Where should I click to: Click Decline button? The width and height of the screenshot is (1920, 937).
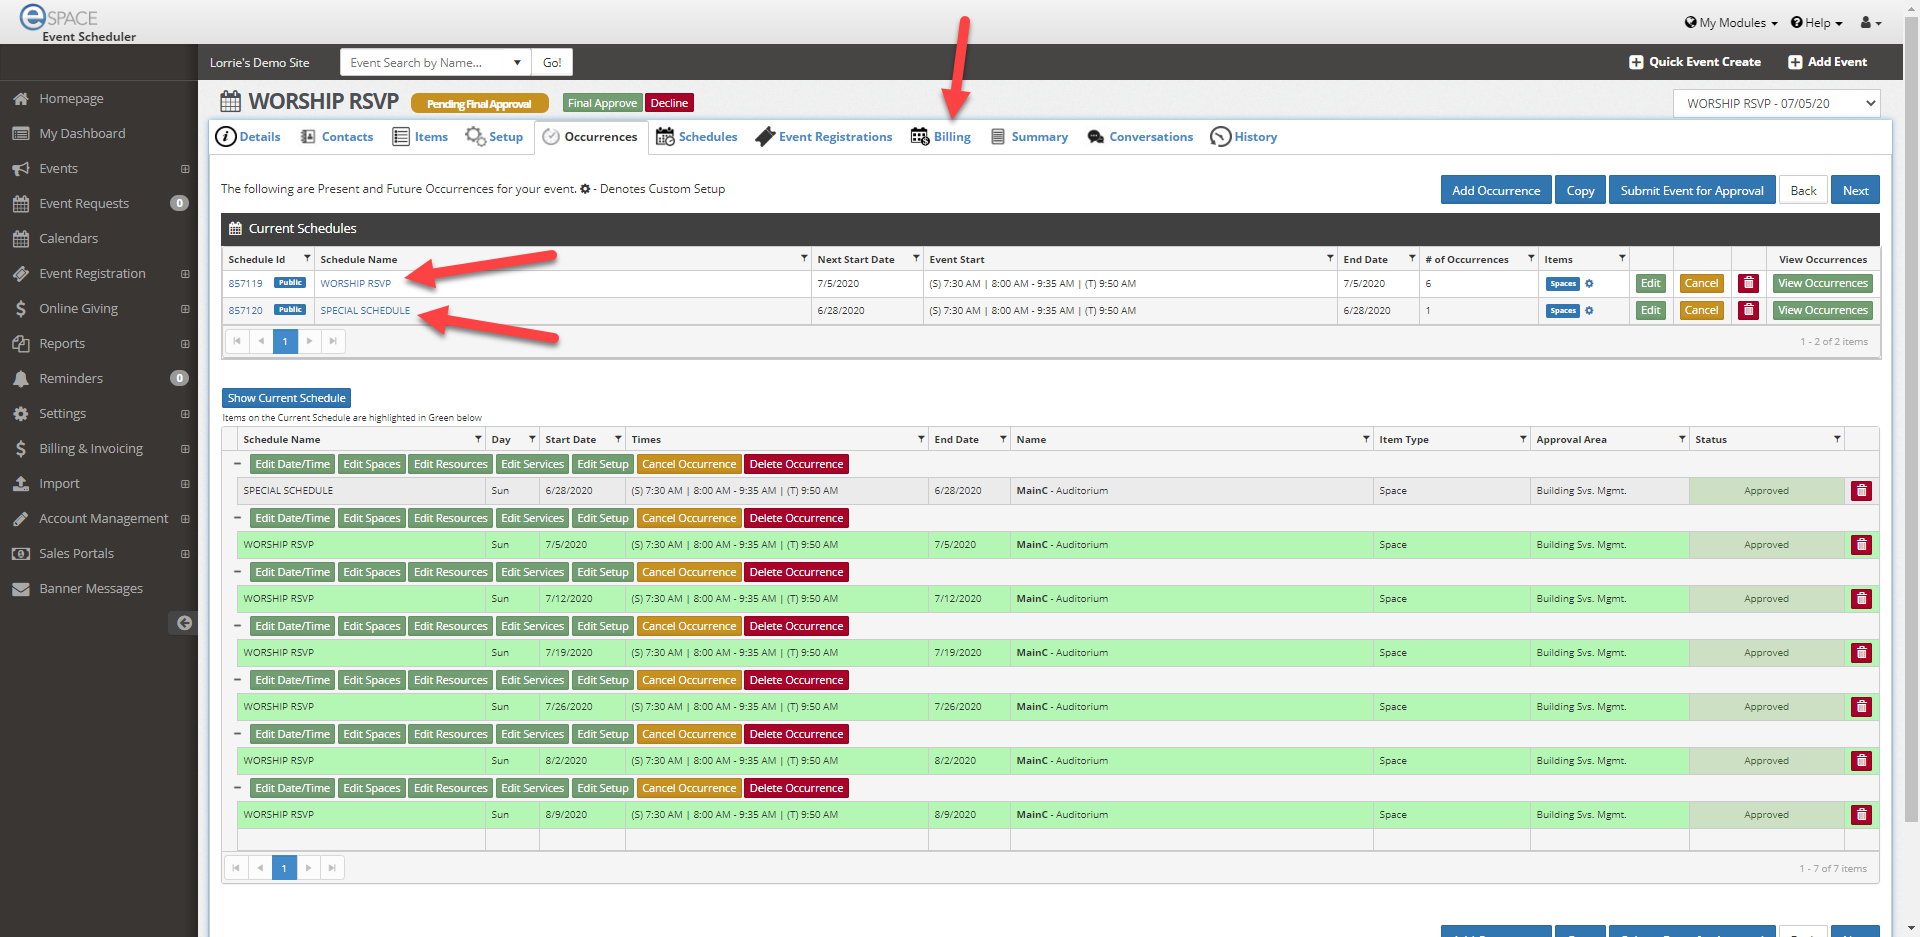[669, 103]
